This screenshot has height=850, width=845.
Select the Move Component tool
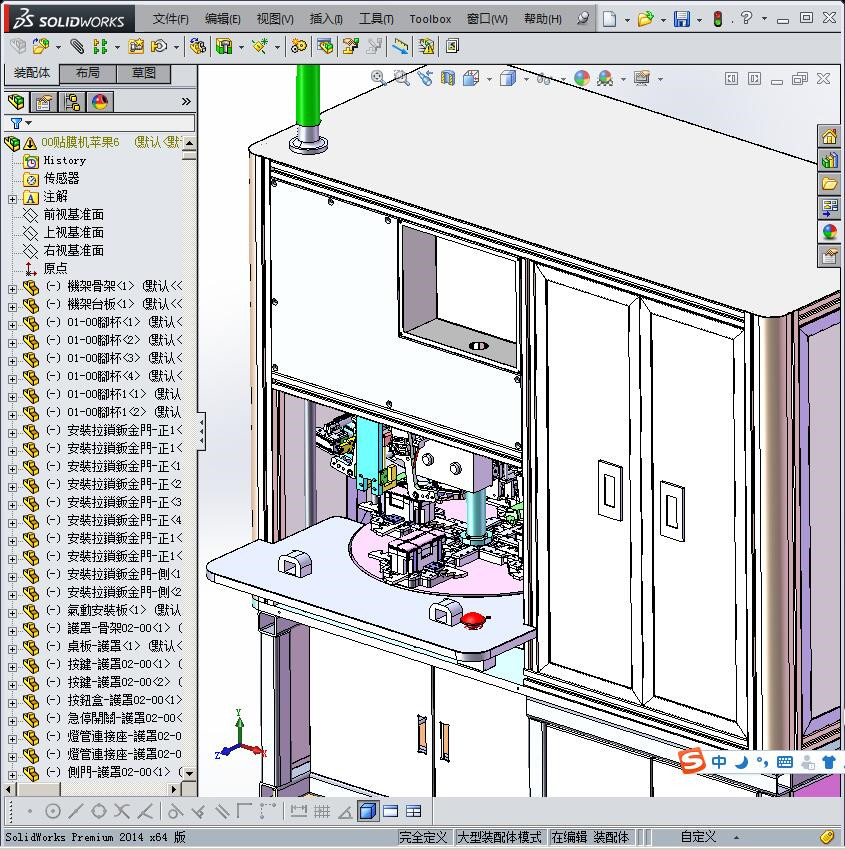(x=159, y=47)
